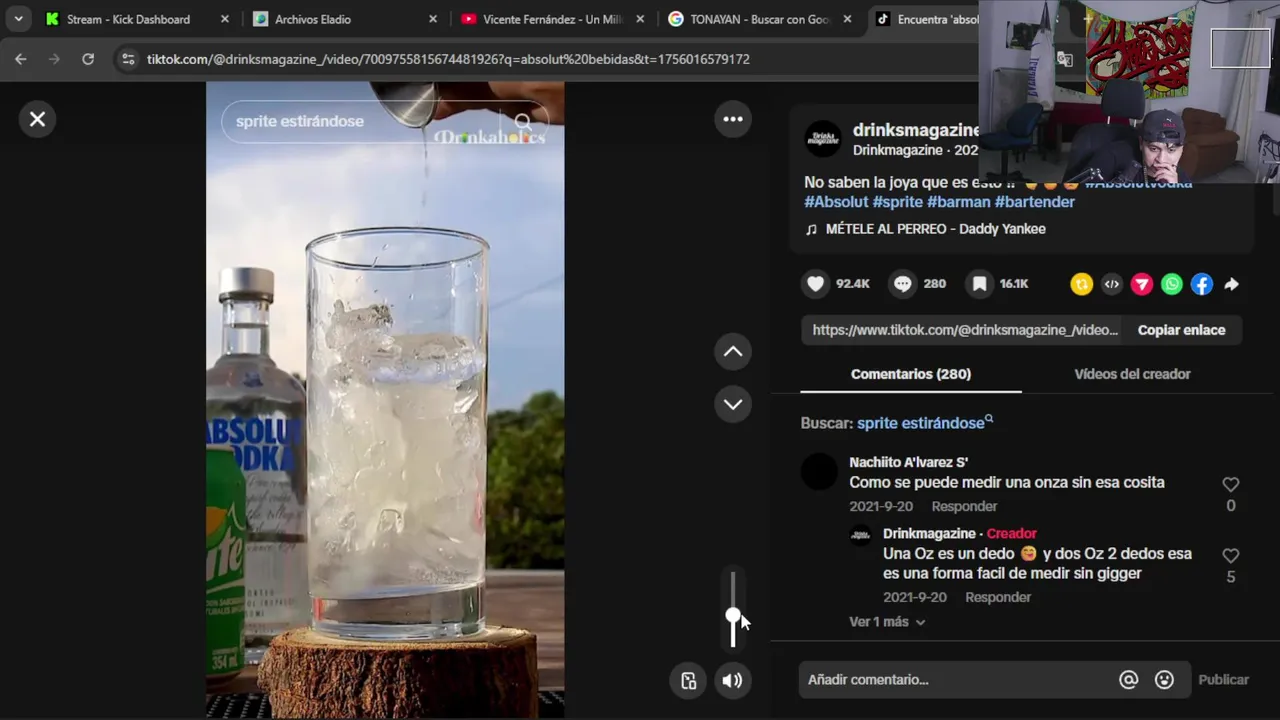The height and width of the screenshot is (720, 1280).
Task: Reload the TikTok page
Action: [88, 59]
